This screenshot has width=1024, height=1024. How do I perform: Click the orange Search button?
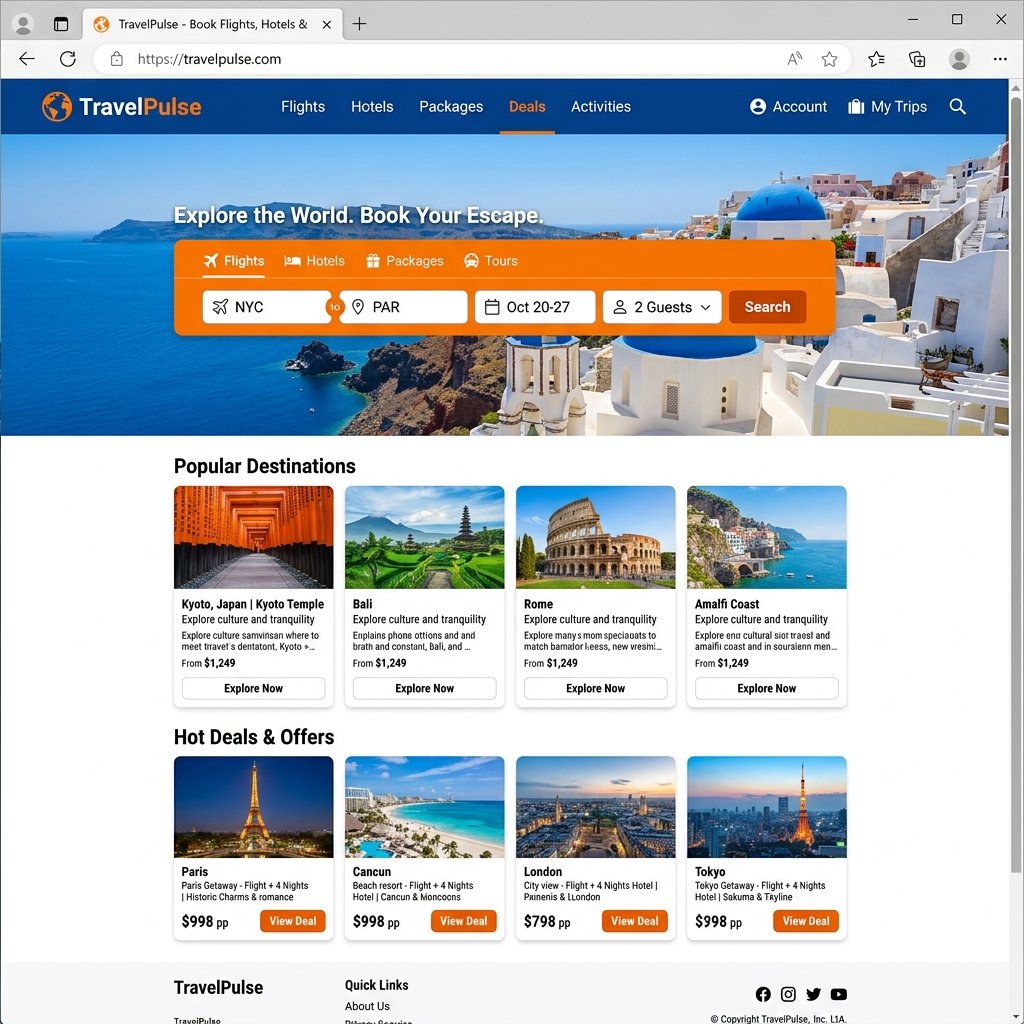pyautogui.click(x=767, y=307)
